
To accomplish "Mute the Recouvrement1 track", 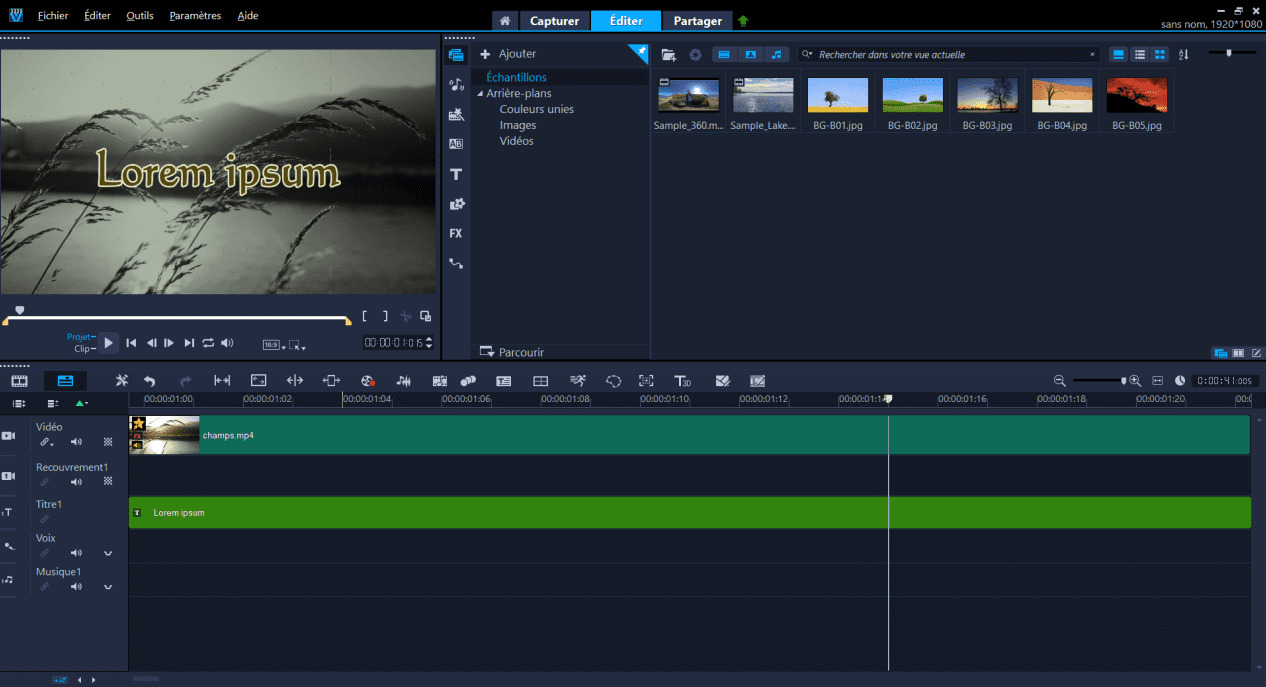I will [x=76, y=482].
